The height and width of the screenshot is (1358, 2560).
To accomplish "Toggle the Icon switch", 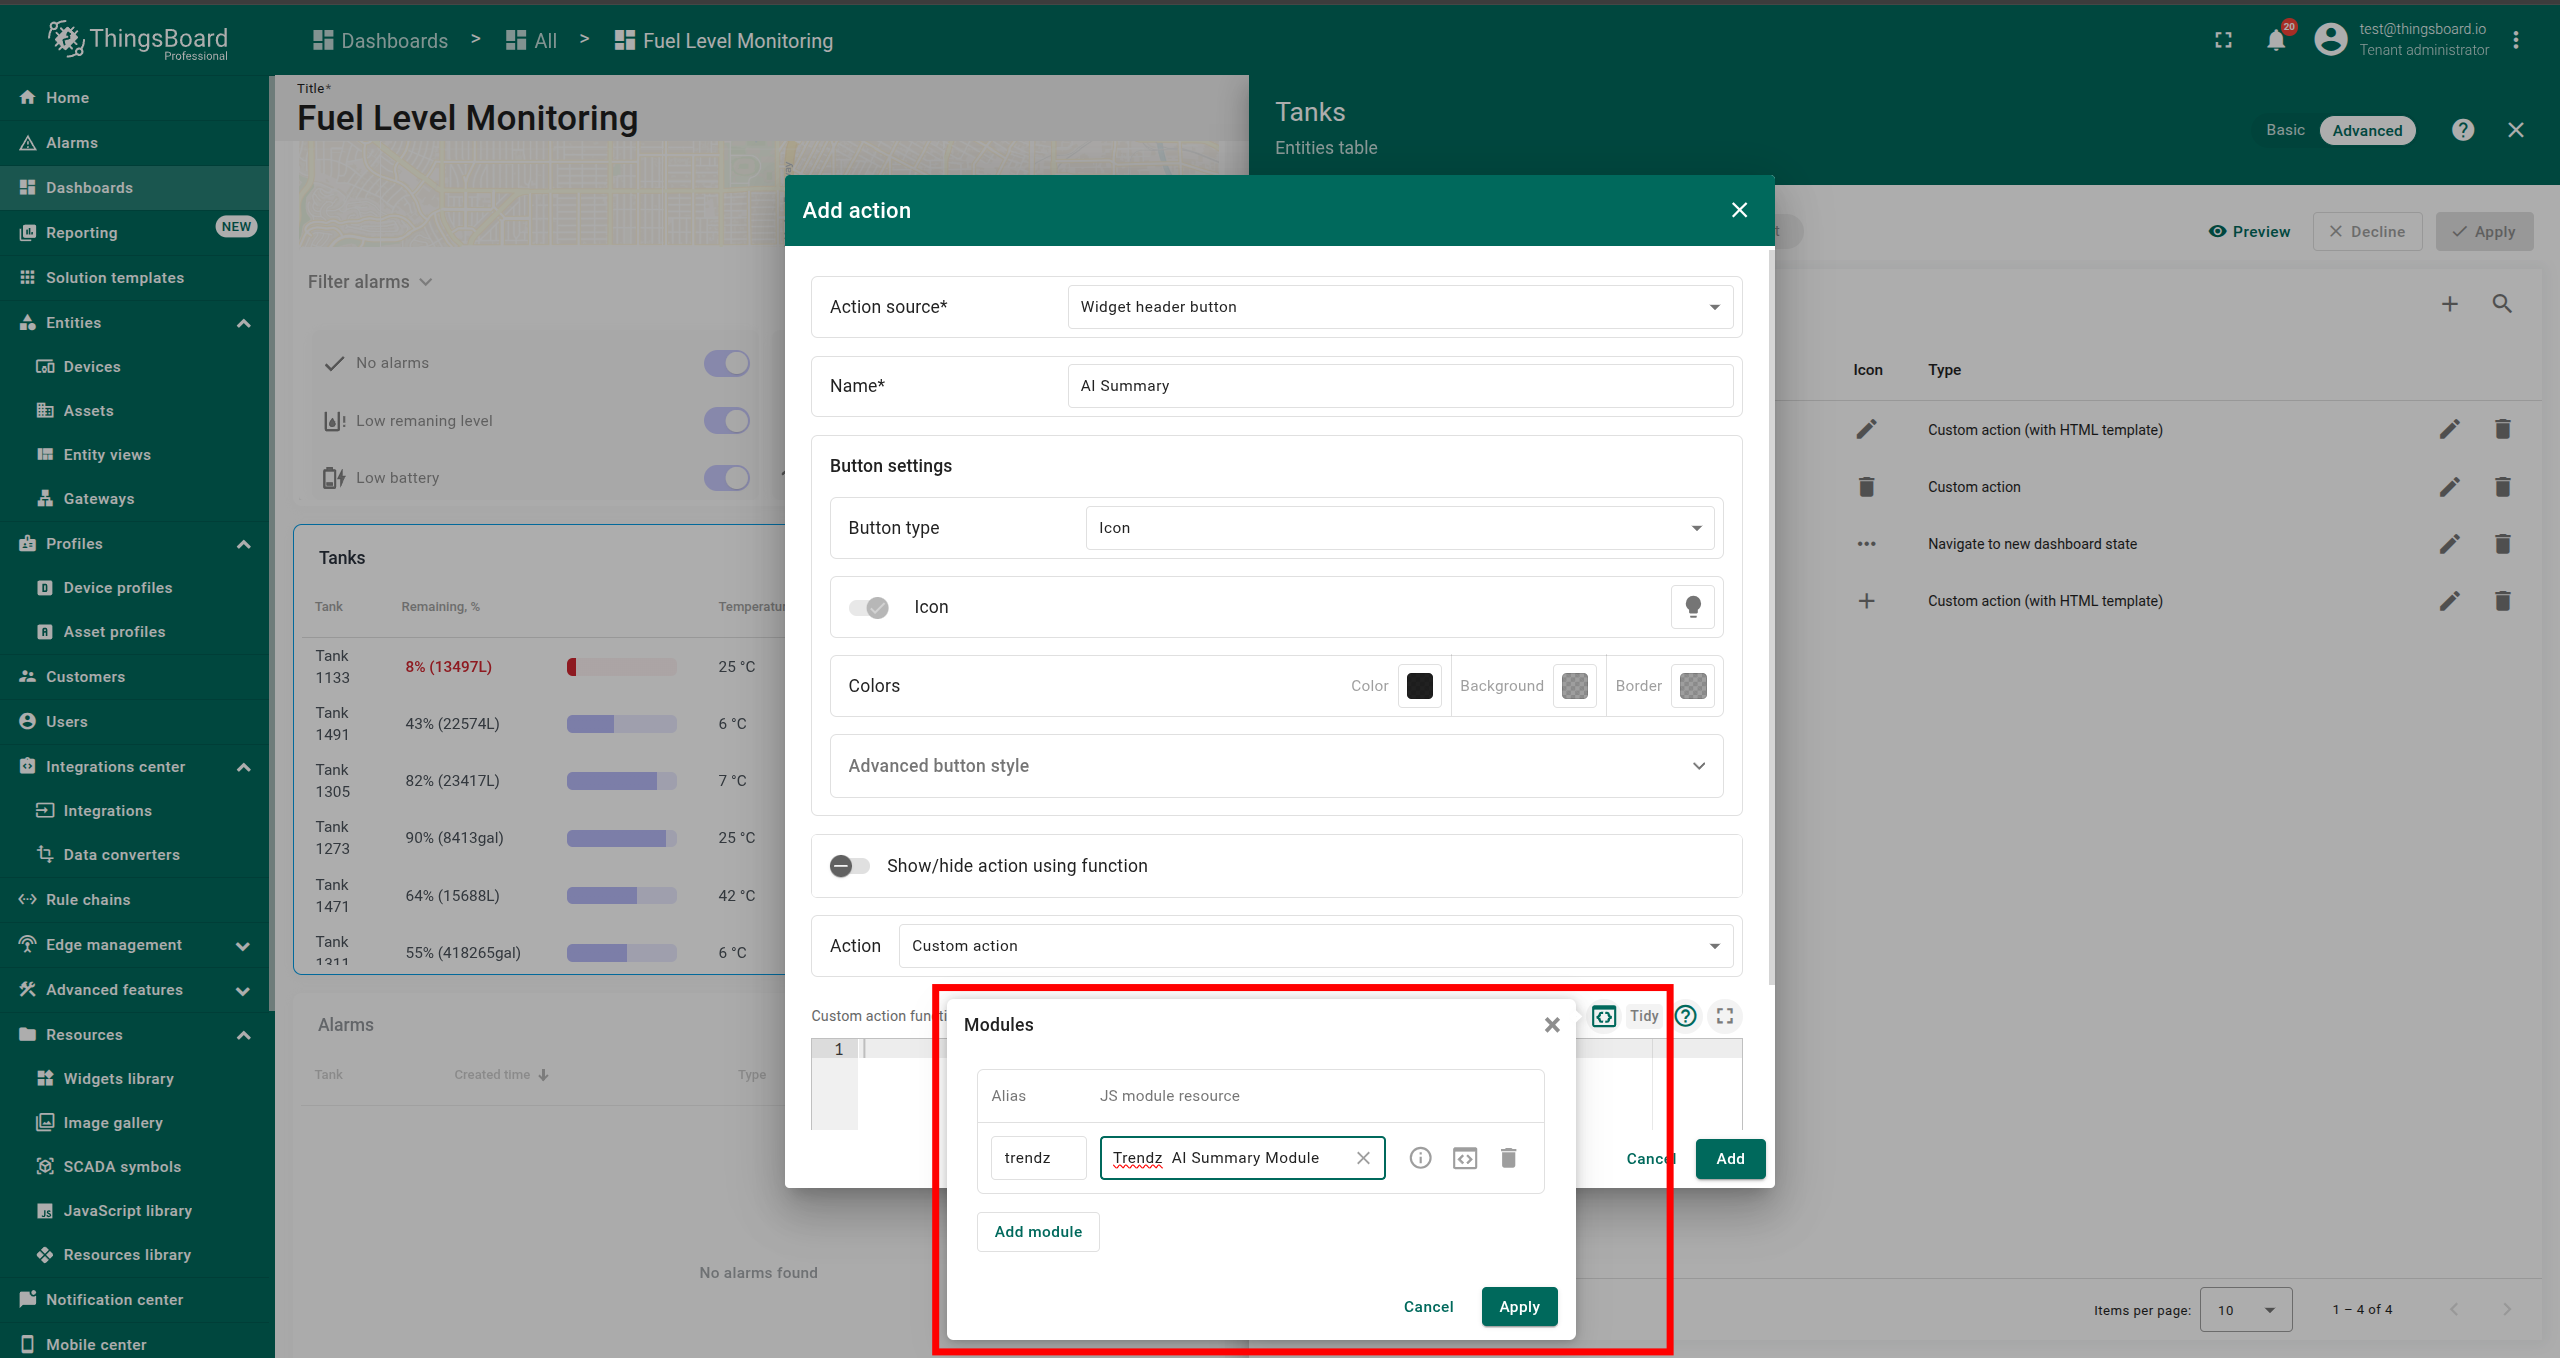I will [868, 607].
